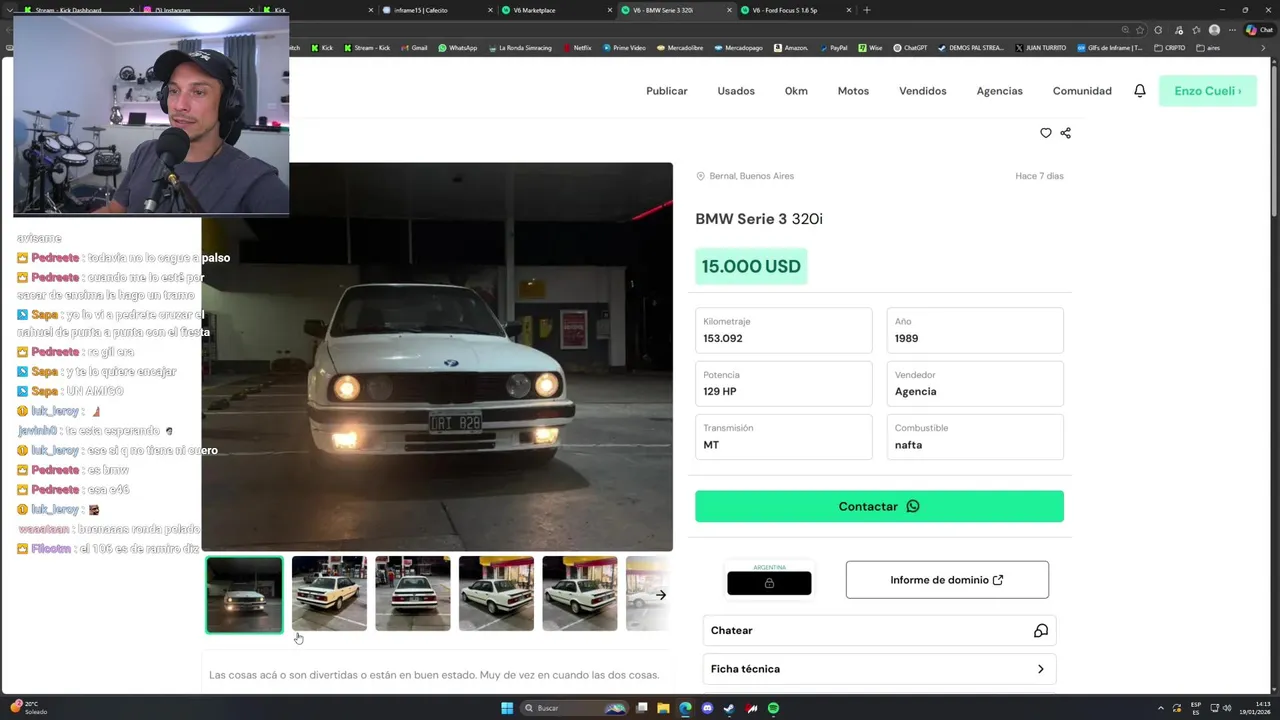Expand the Ficha técnica section
The height and width of the screenshot is (720, 1280).
click(x=879, y=669)
